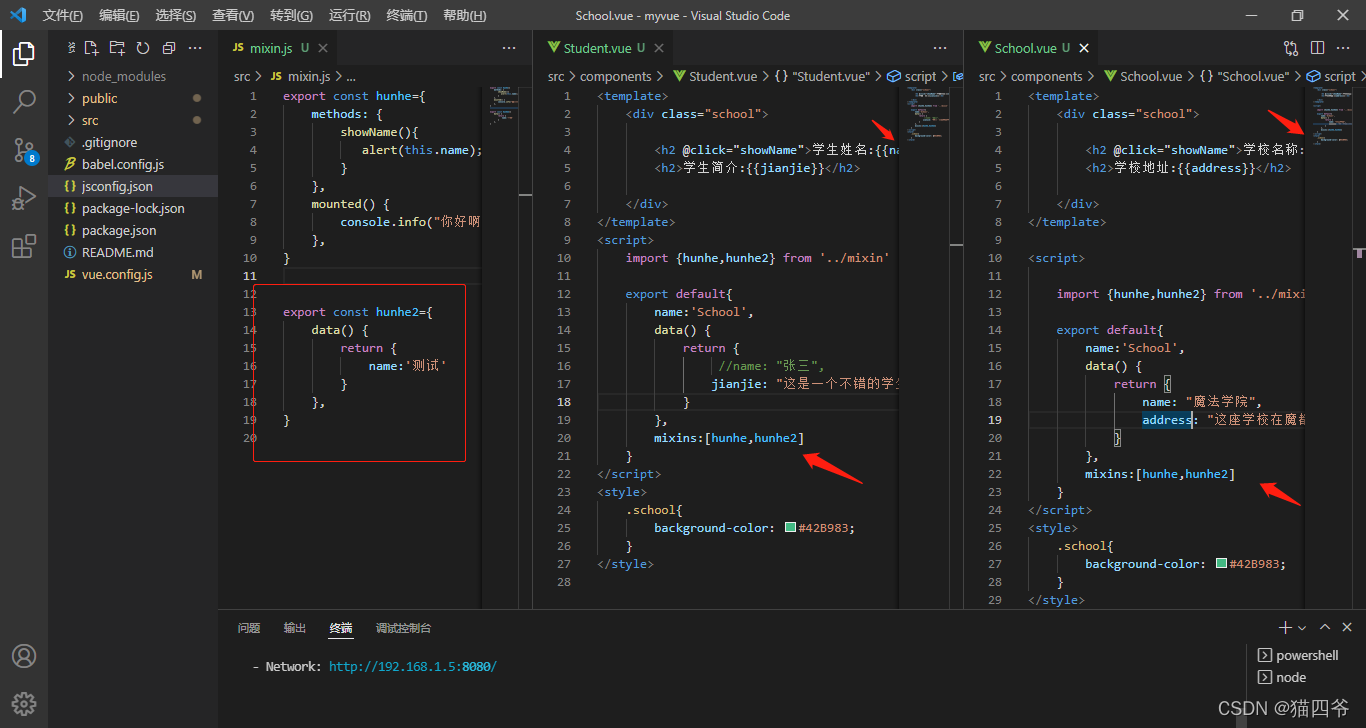Open the Network URL http://192.168.1.5:8080/

(x=412, y=666)
